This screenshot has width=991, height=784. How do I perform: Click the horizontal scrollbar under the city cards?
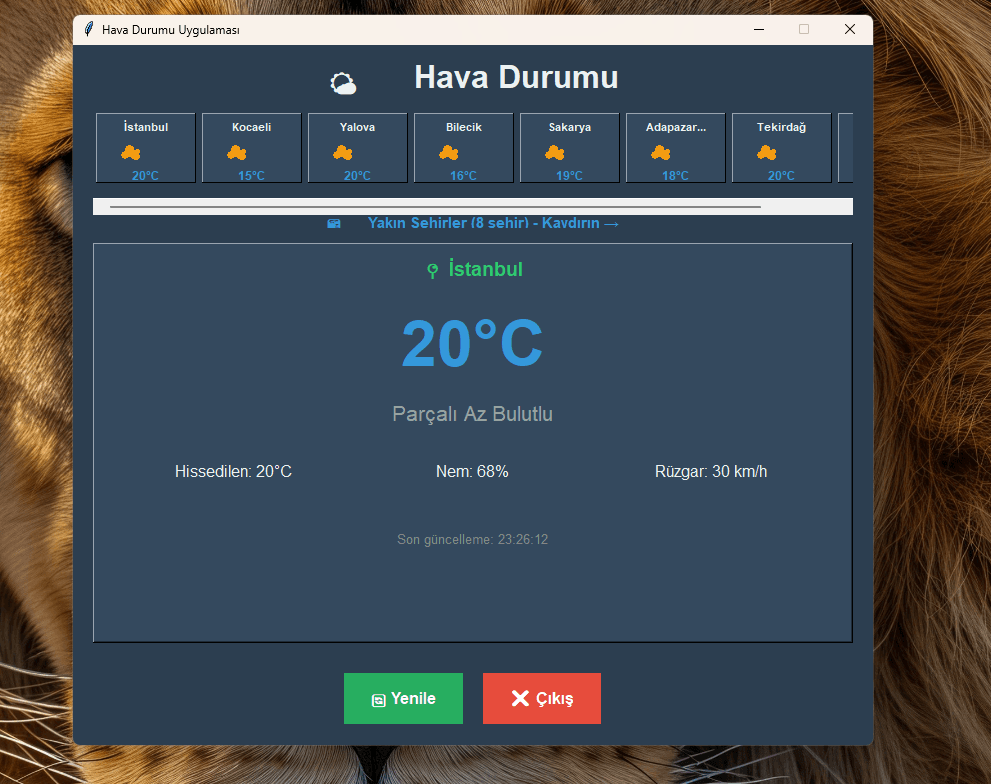pos(473,206)
